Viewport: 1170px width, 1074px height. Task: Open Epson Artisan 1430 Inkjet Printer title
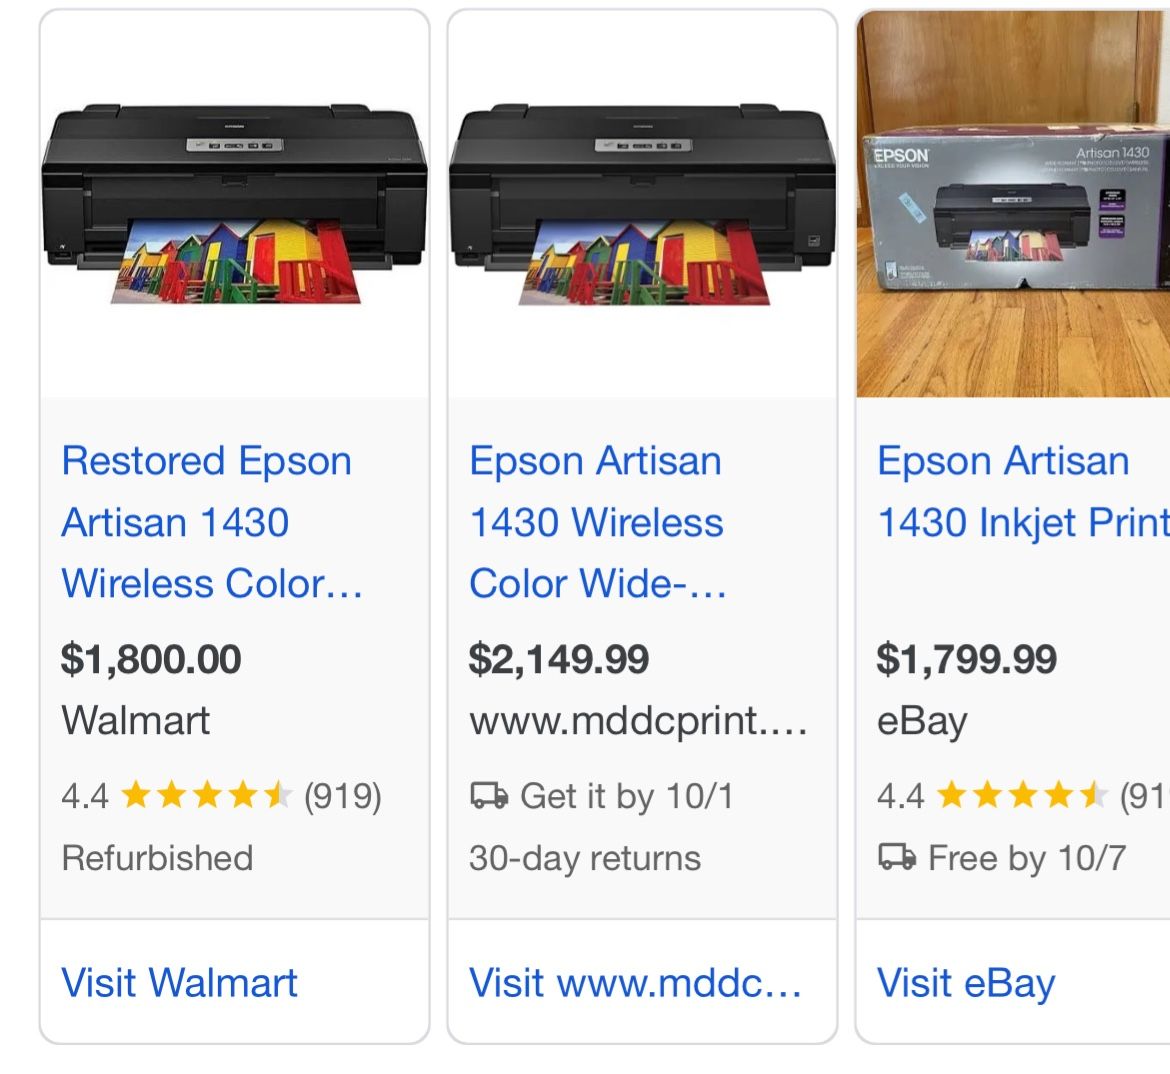(x=1022, y=491)
